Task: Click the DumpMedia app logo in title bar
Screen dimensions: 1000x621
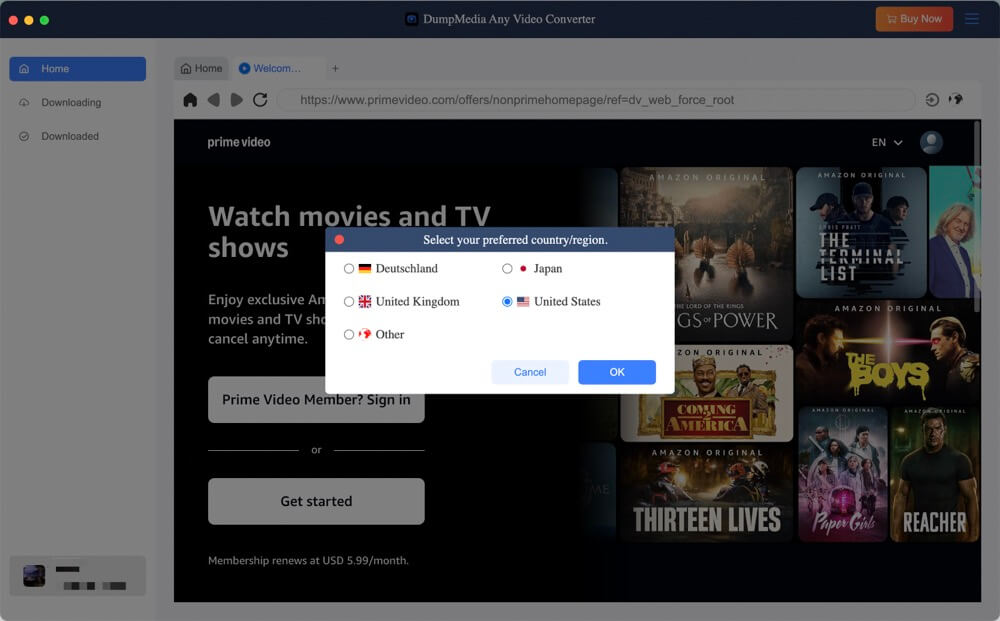Action: (412, 19)
